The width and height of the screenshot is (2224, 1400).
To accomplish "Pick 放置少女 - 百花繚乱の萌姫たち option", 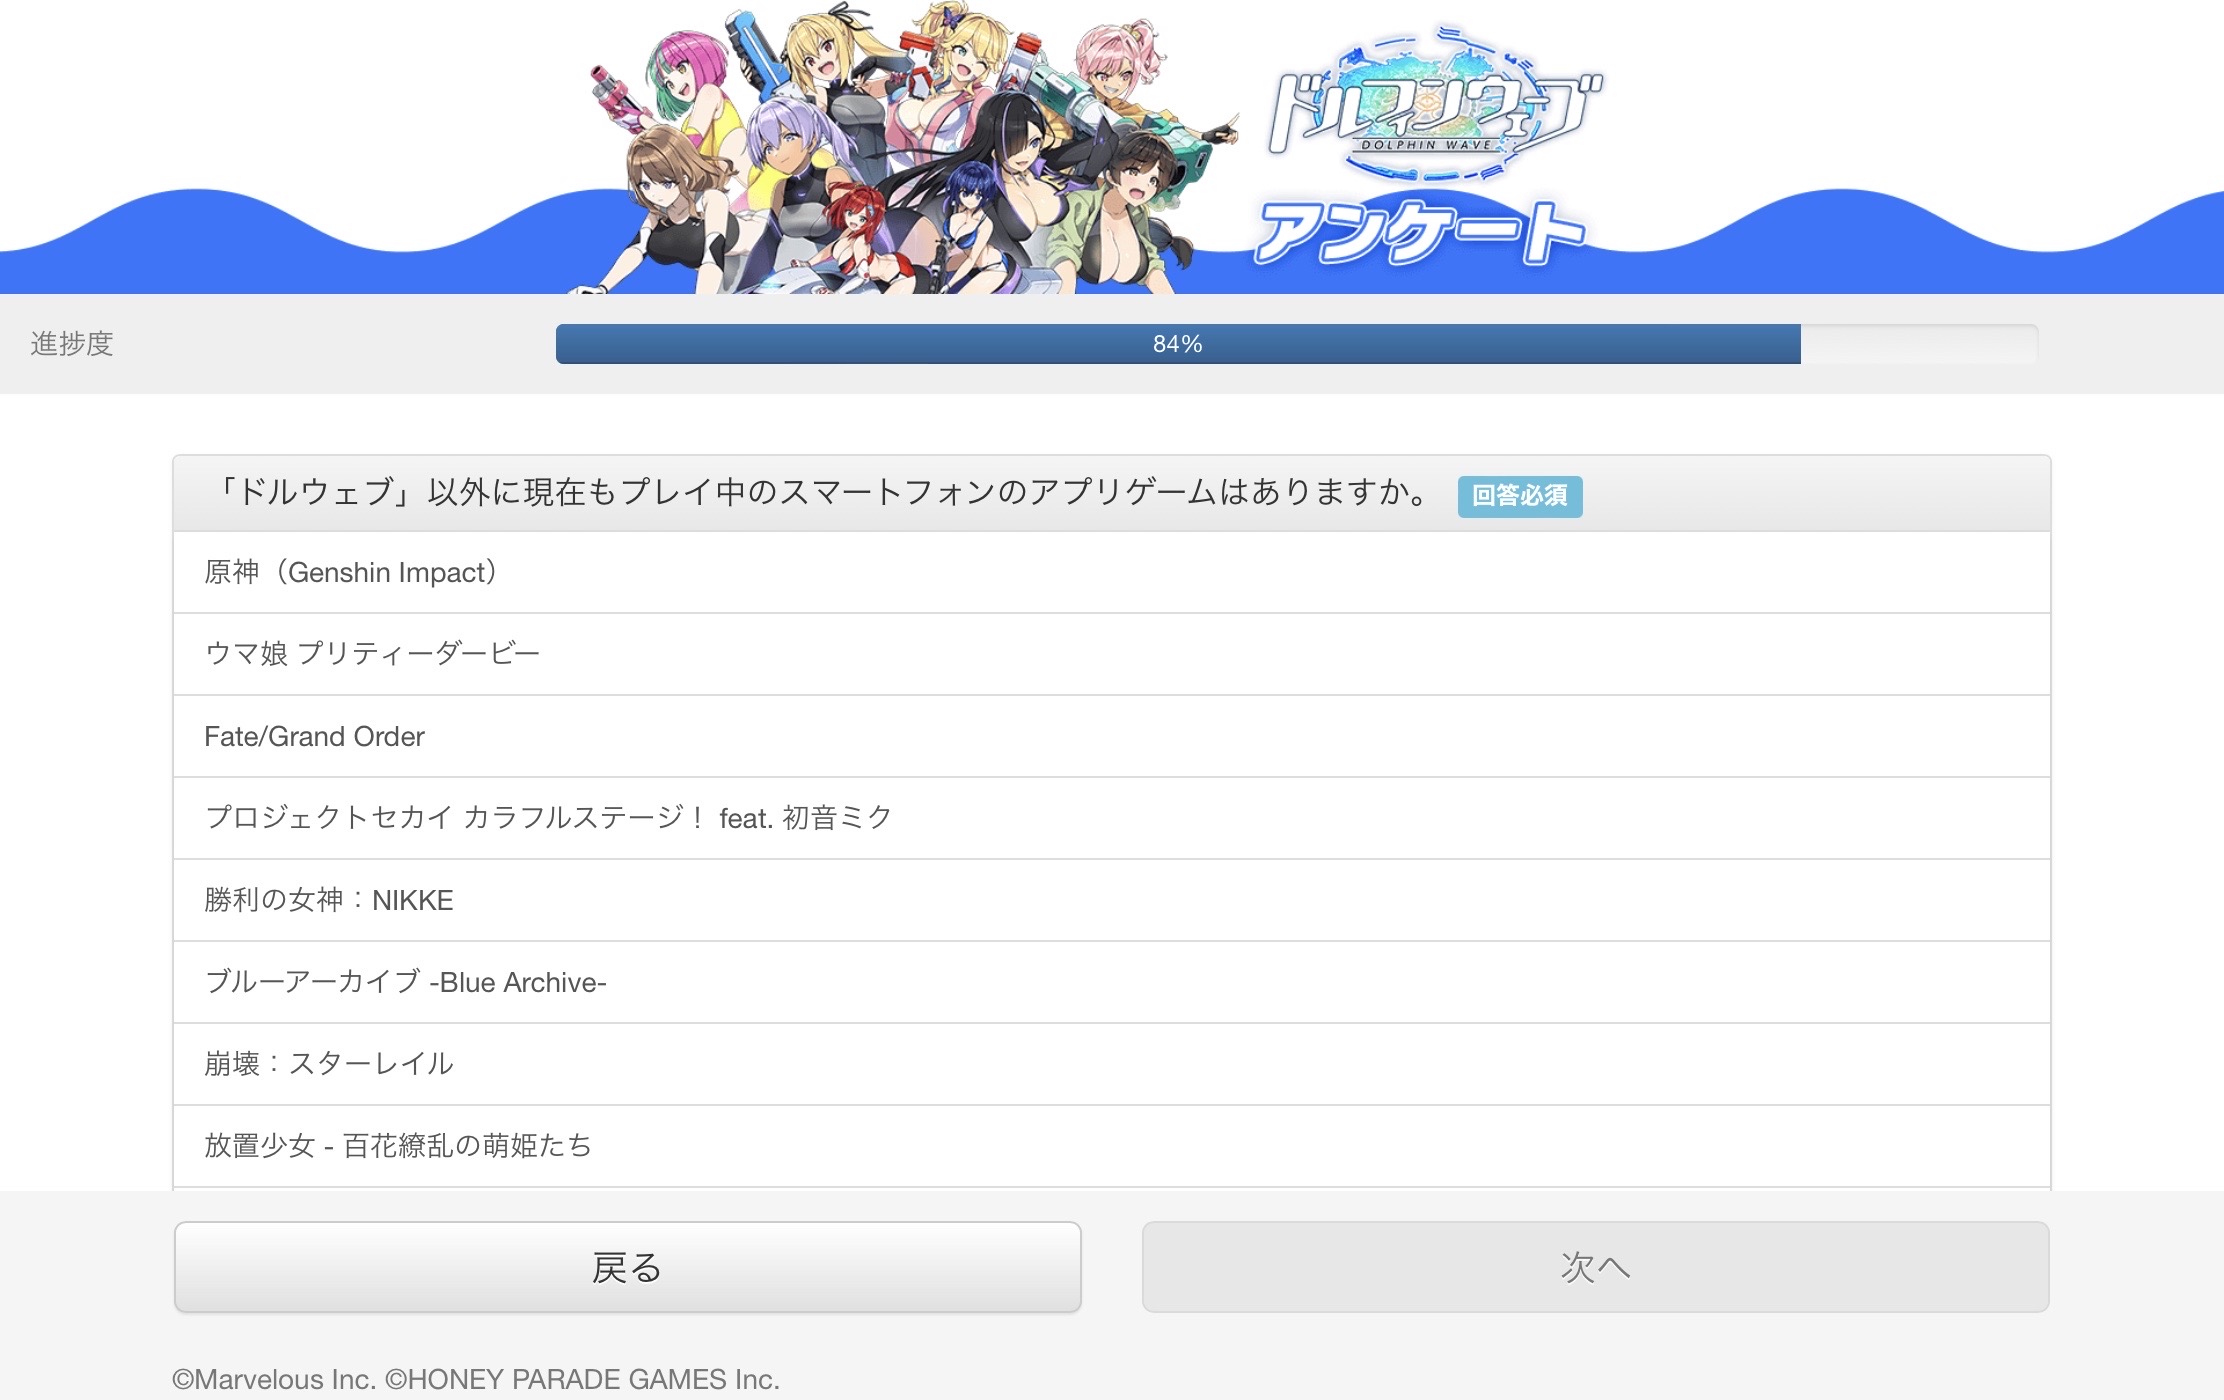I will [1111, 1146].
